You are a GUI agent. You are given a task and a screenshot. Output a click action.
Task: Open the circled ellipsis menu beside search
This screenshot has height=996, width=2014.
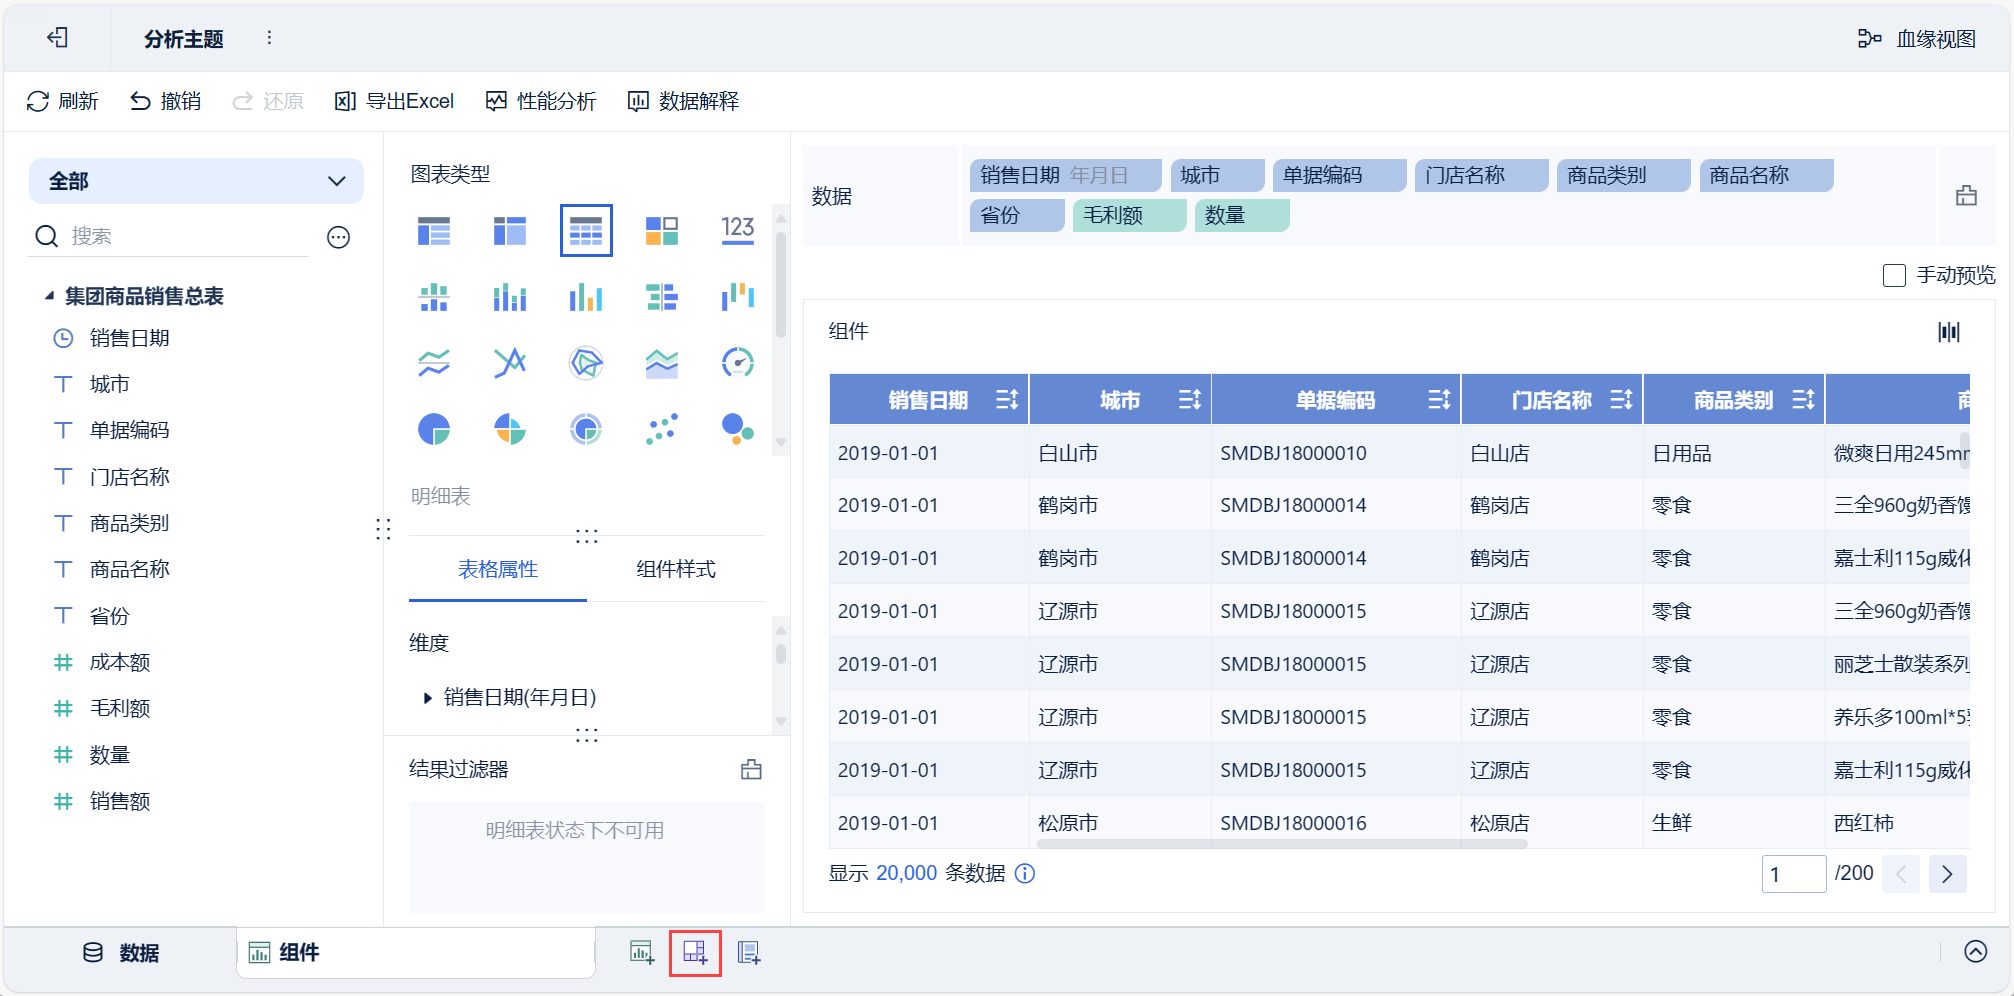pyautogui.click(x=339, y=237)
